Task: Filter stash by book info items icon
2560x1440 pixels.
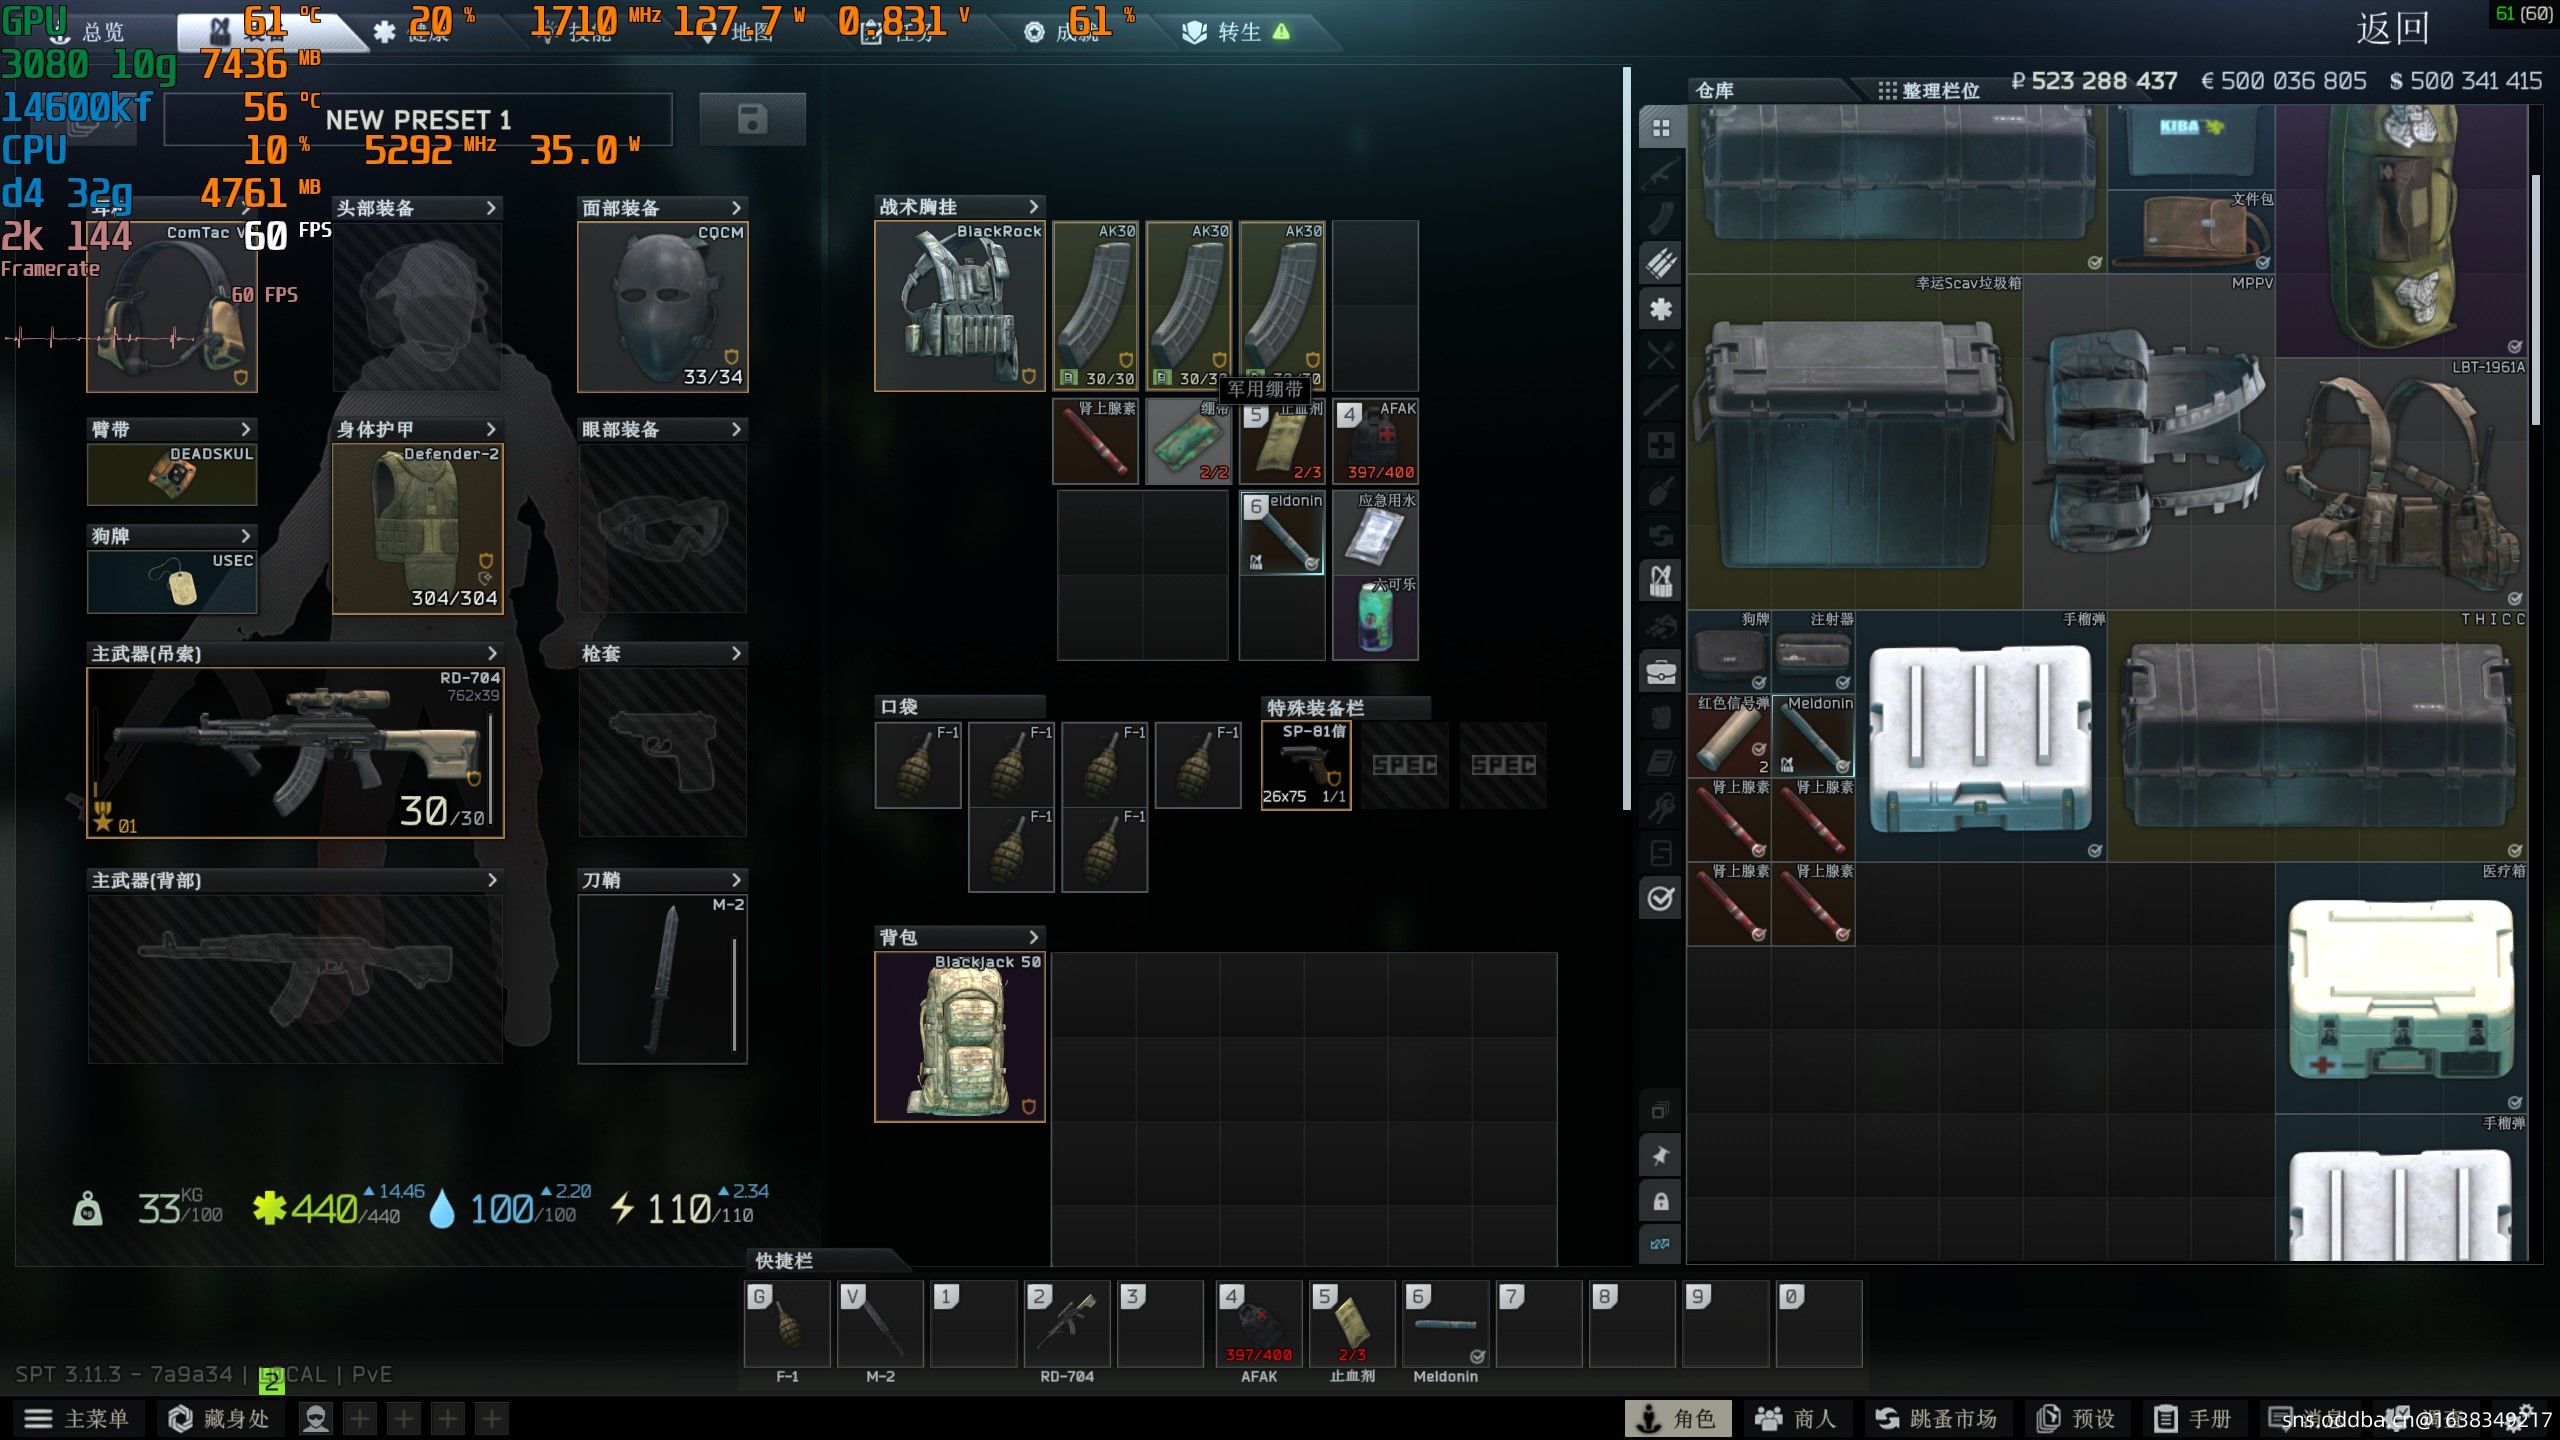Action: click(1661, 763)
